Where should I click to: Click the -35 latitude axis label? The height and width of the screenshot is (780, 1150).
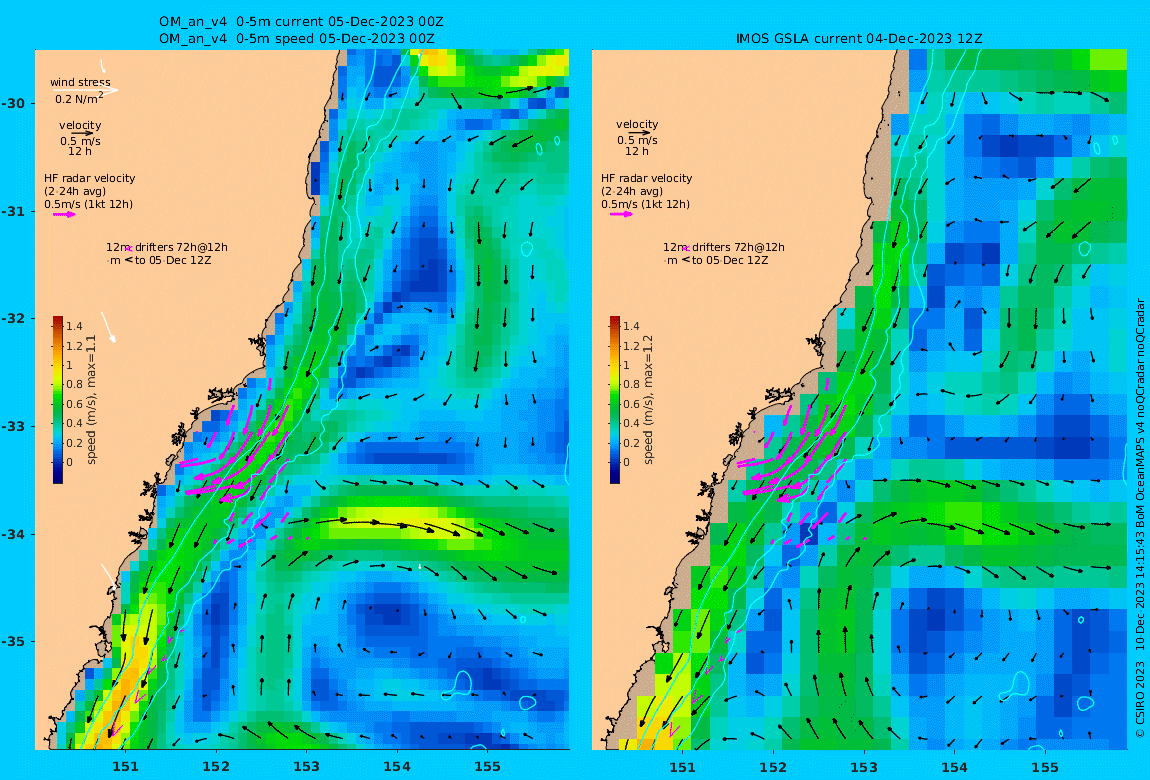12,642
